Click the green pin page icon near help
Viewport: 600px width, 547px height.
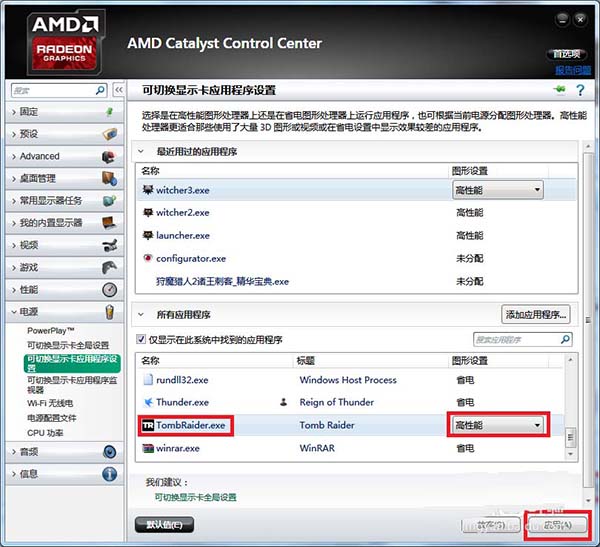point(559,90)
